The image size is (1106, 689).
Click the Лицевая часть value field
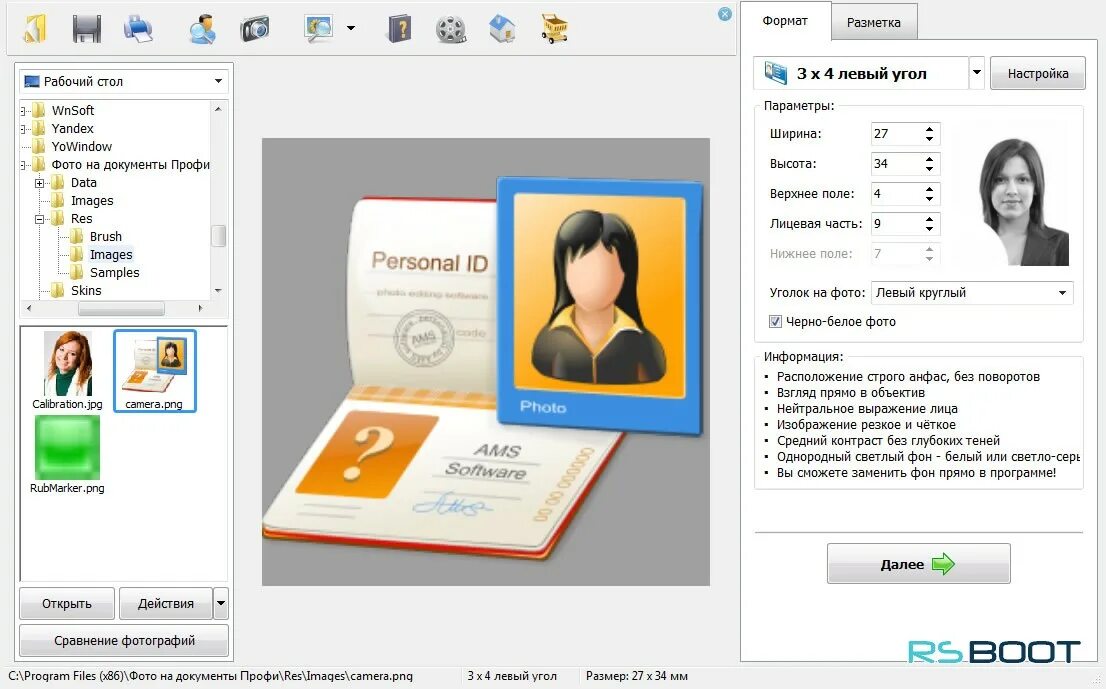point(896,224)
